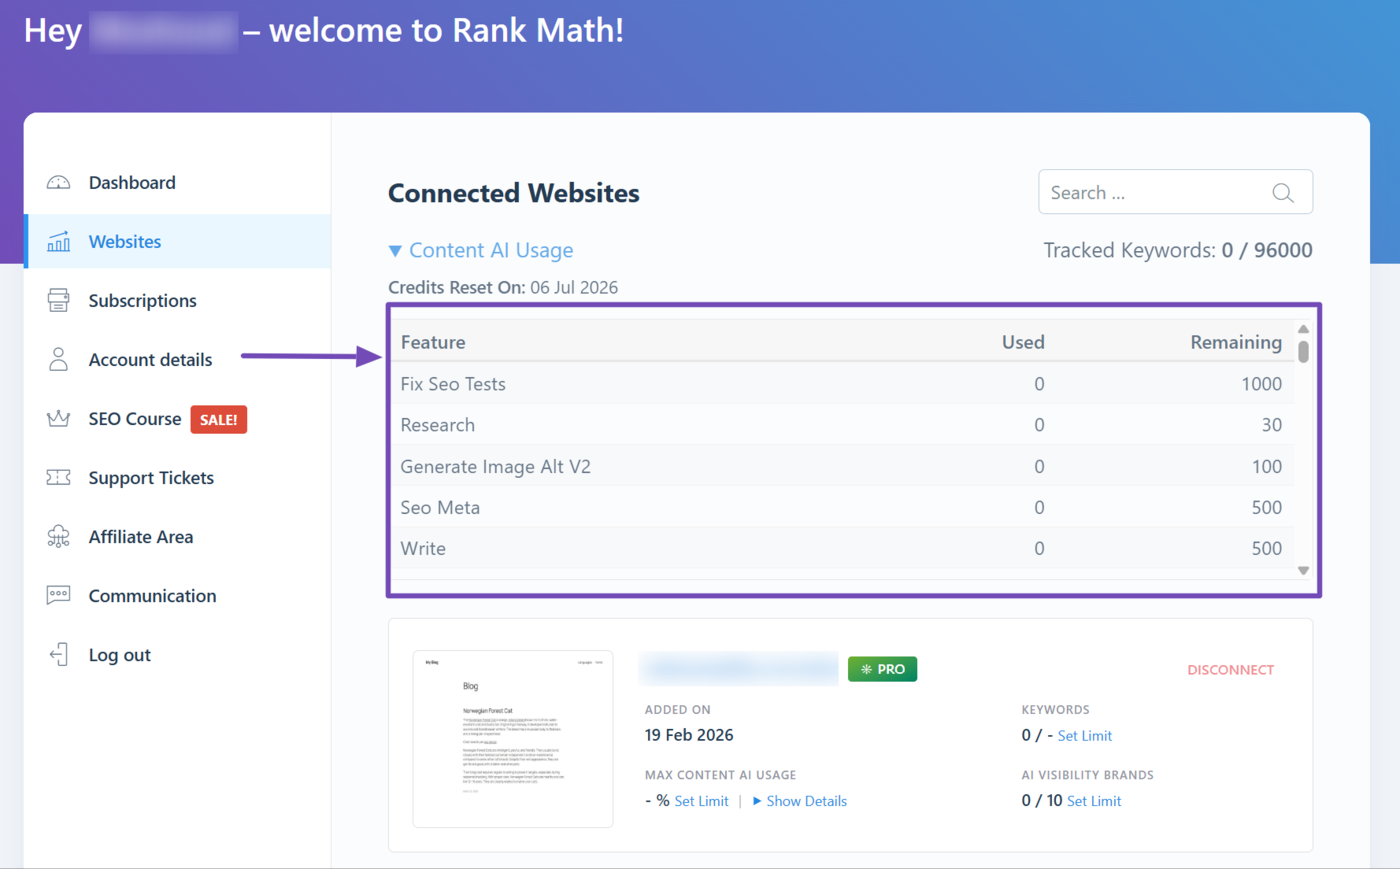Click the green PRO badge
This screenshot has height=869, width=1400.
tap(882, 669)
